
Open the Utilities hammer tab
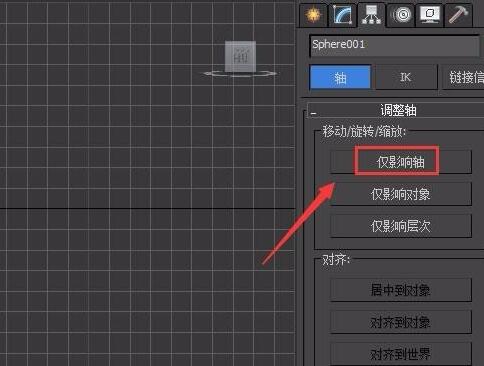tap(459, 15)
